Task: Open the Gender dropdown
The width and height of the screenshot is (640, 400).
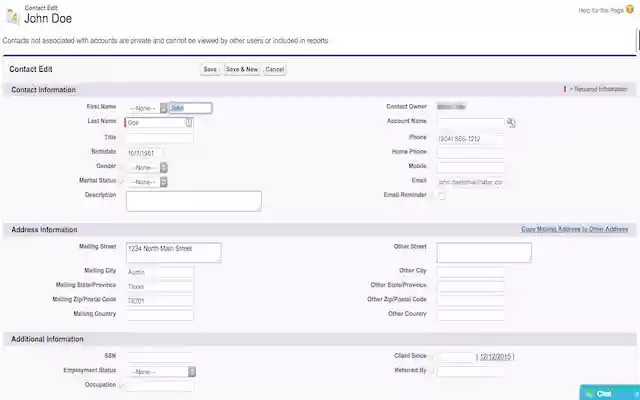Action: click(x=147, y=167)
